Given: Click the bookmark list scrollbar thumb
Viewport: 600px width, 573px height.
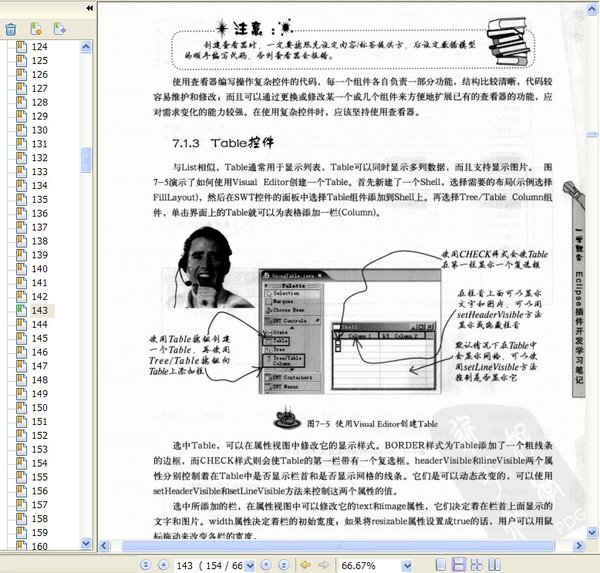Looking at the screenshot, I should click(86, 160).
